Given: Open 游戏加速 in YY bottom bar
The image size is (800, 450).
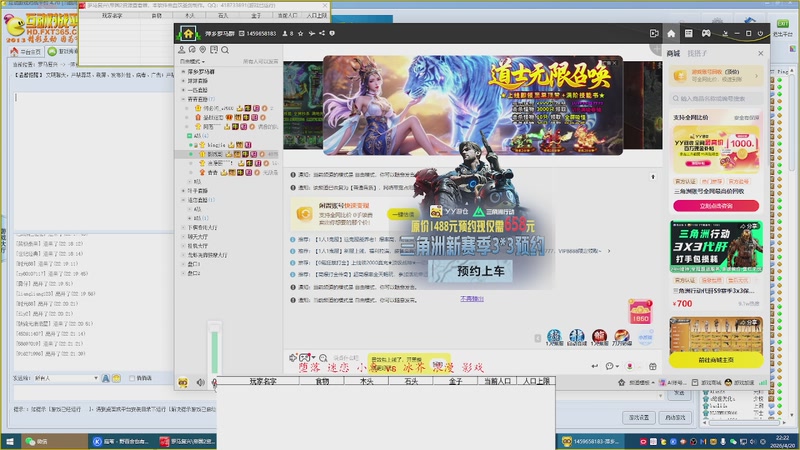Looking at the screenshot, I should point(739,382).
